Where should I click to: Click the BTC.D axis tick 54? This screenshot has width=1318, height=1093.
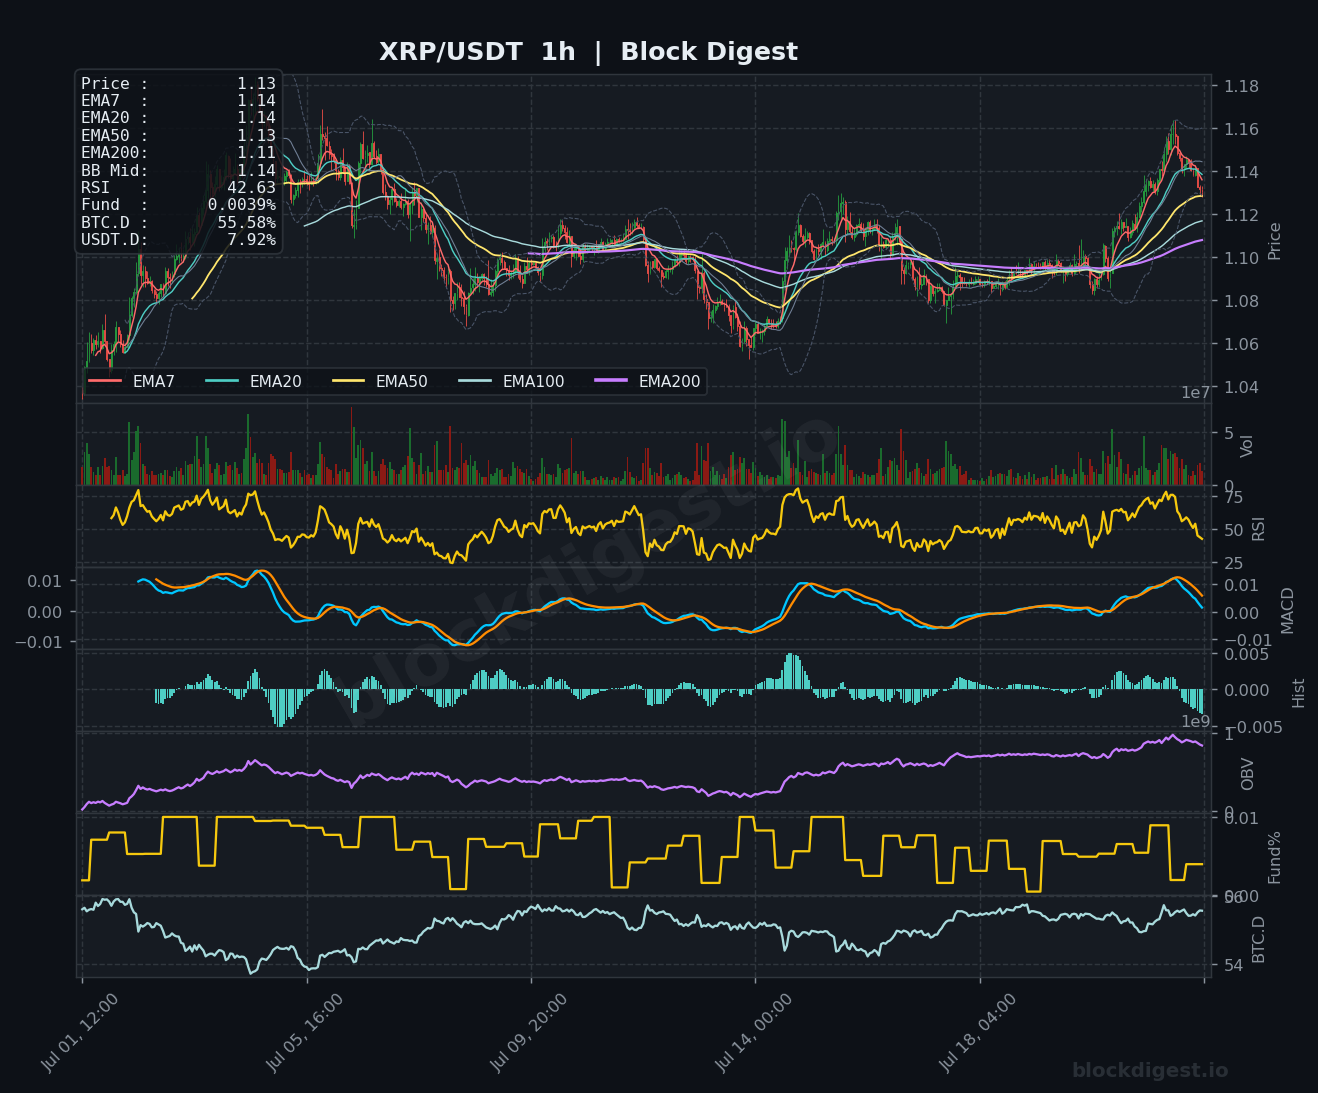(x=1234, y=965)
